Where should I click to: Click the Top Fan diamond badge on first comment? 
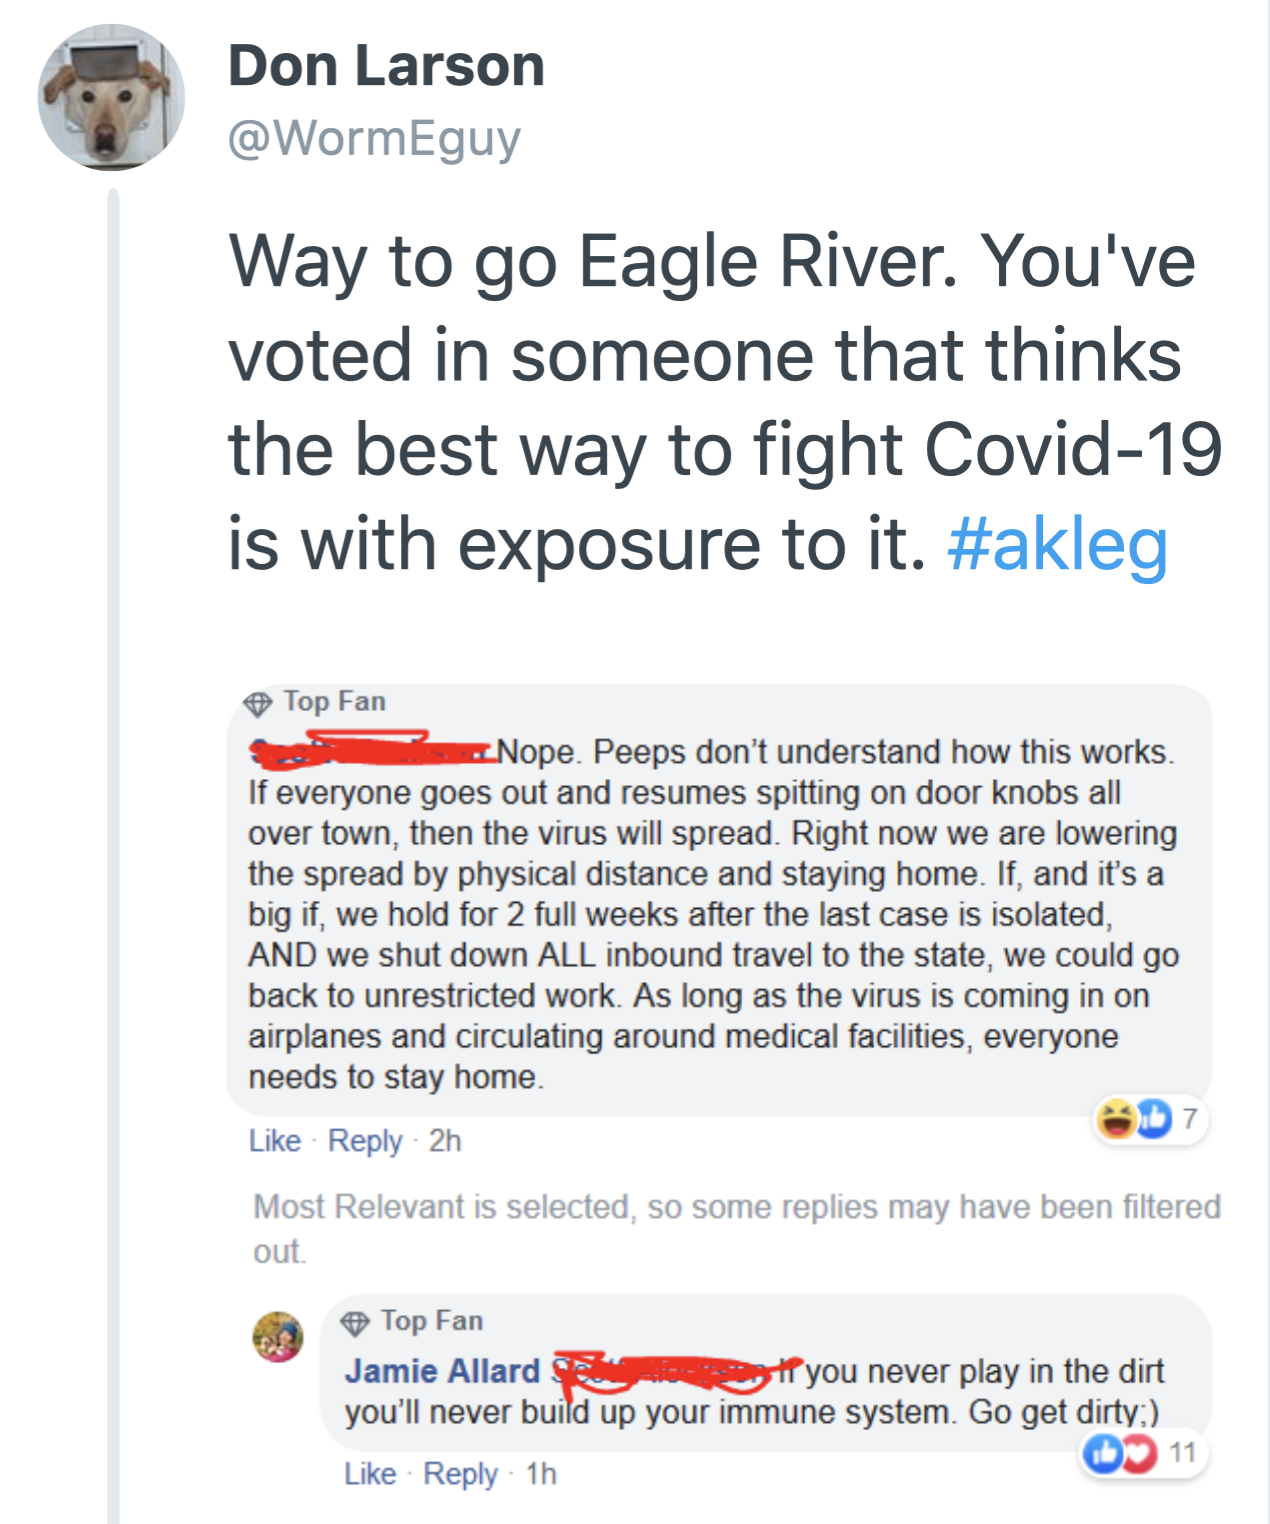point(258,704)
